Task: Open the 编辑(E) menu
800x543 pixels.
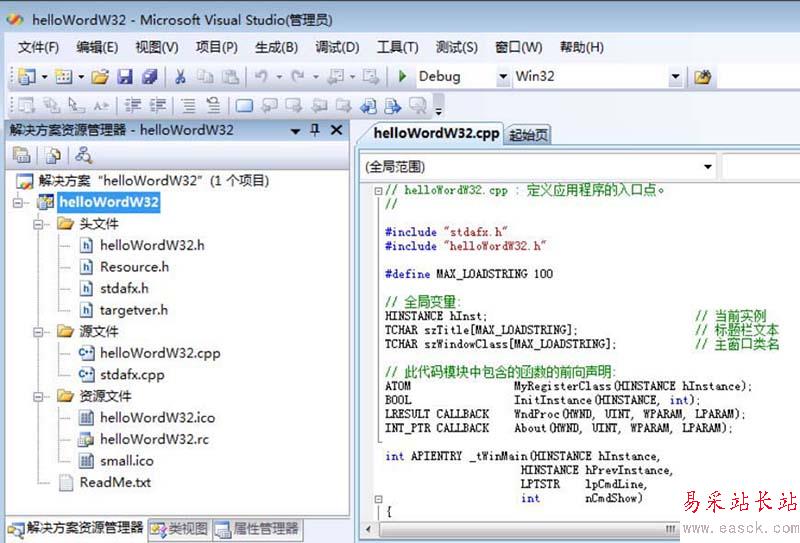Action: [97, 47]
